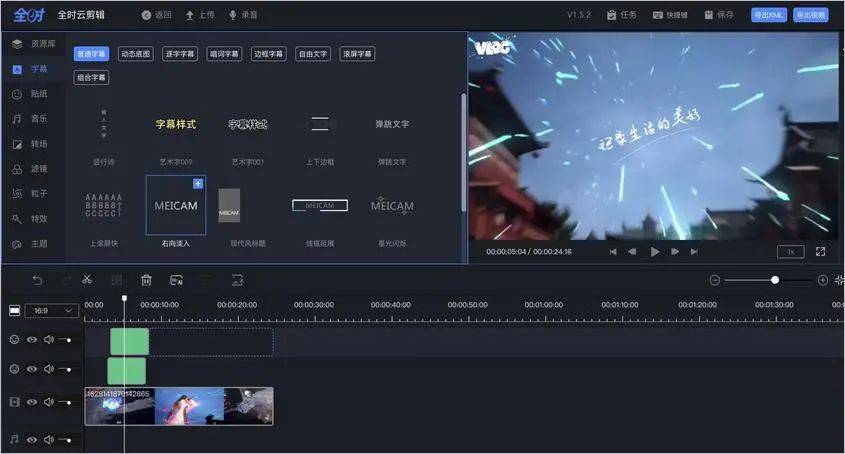Click the 保存 save button
Image resolution: width=845 pixels, height=454 pixels.
pyautogui.click(x=719, y=15)
